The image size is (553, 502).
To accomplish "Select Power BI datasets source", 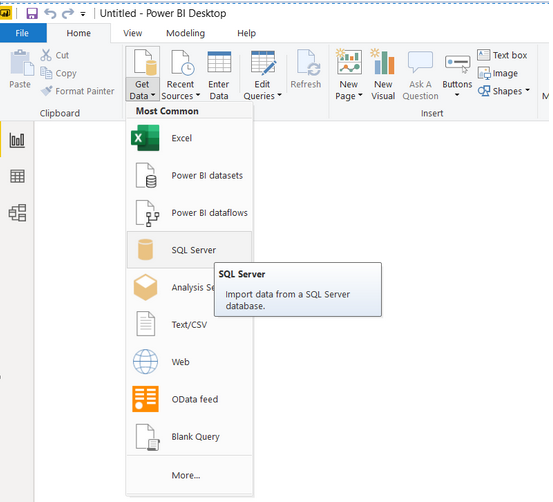I will click(x=189, y=175).
